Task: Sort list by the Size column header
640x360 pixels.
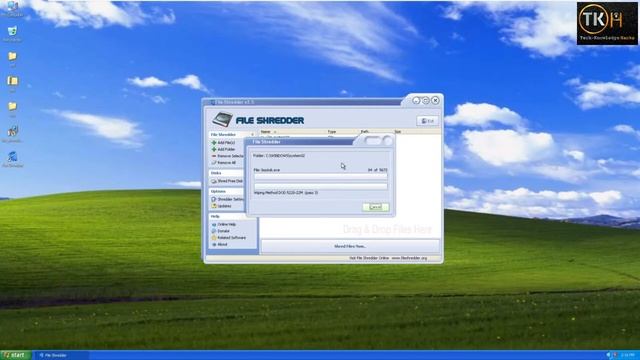Action: (x=398, y=132)
